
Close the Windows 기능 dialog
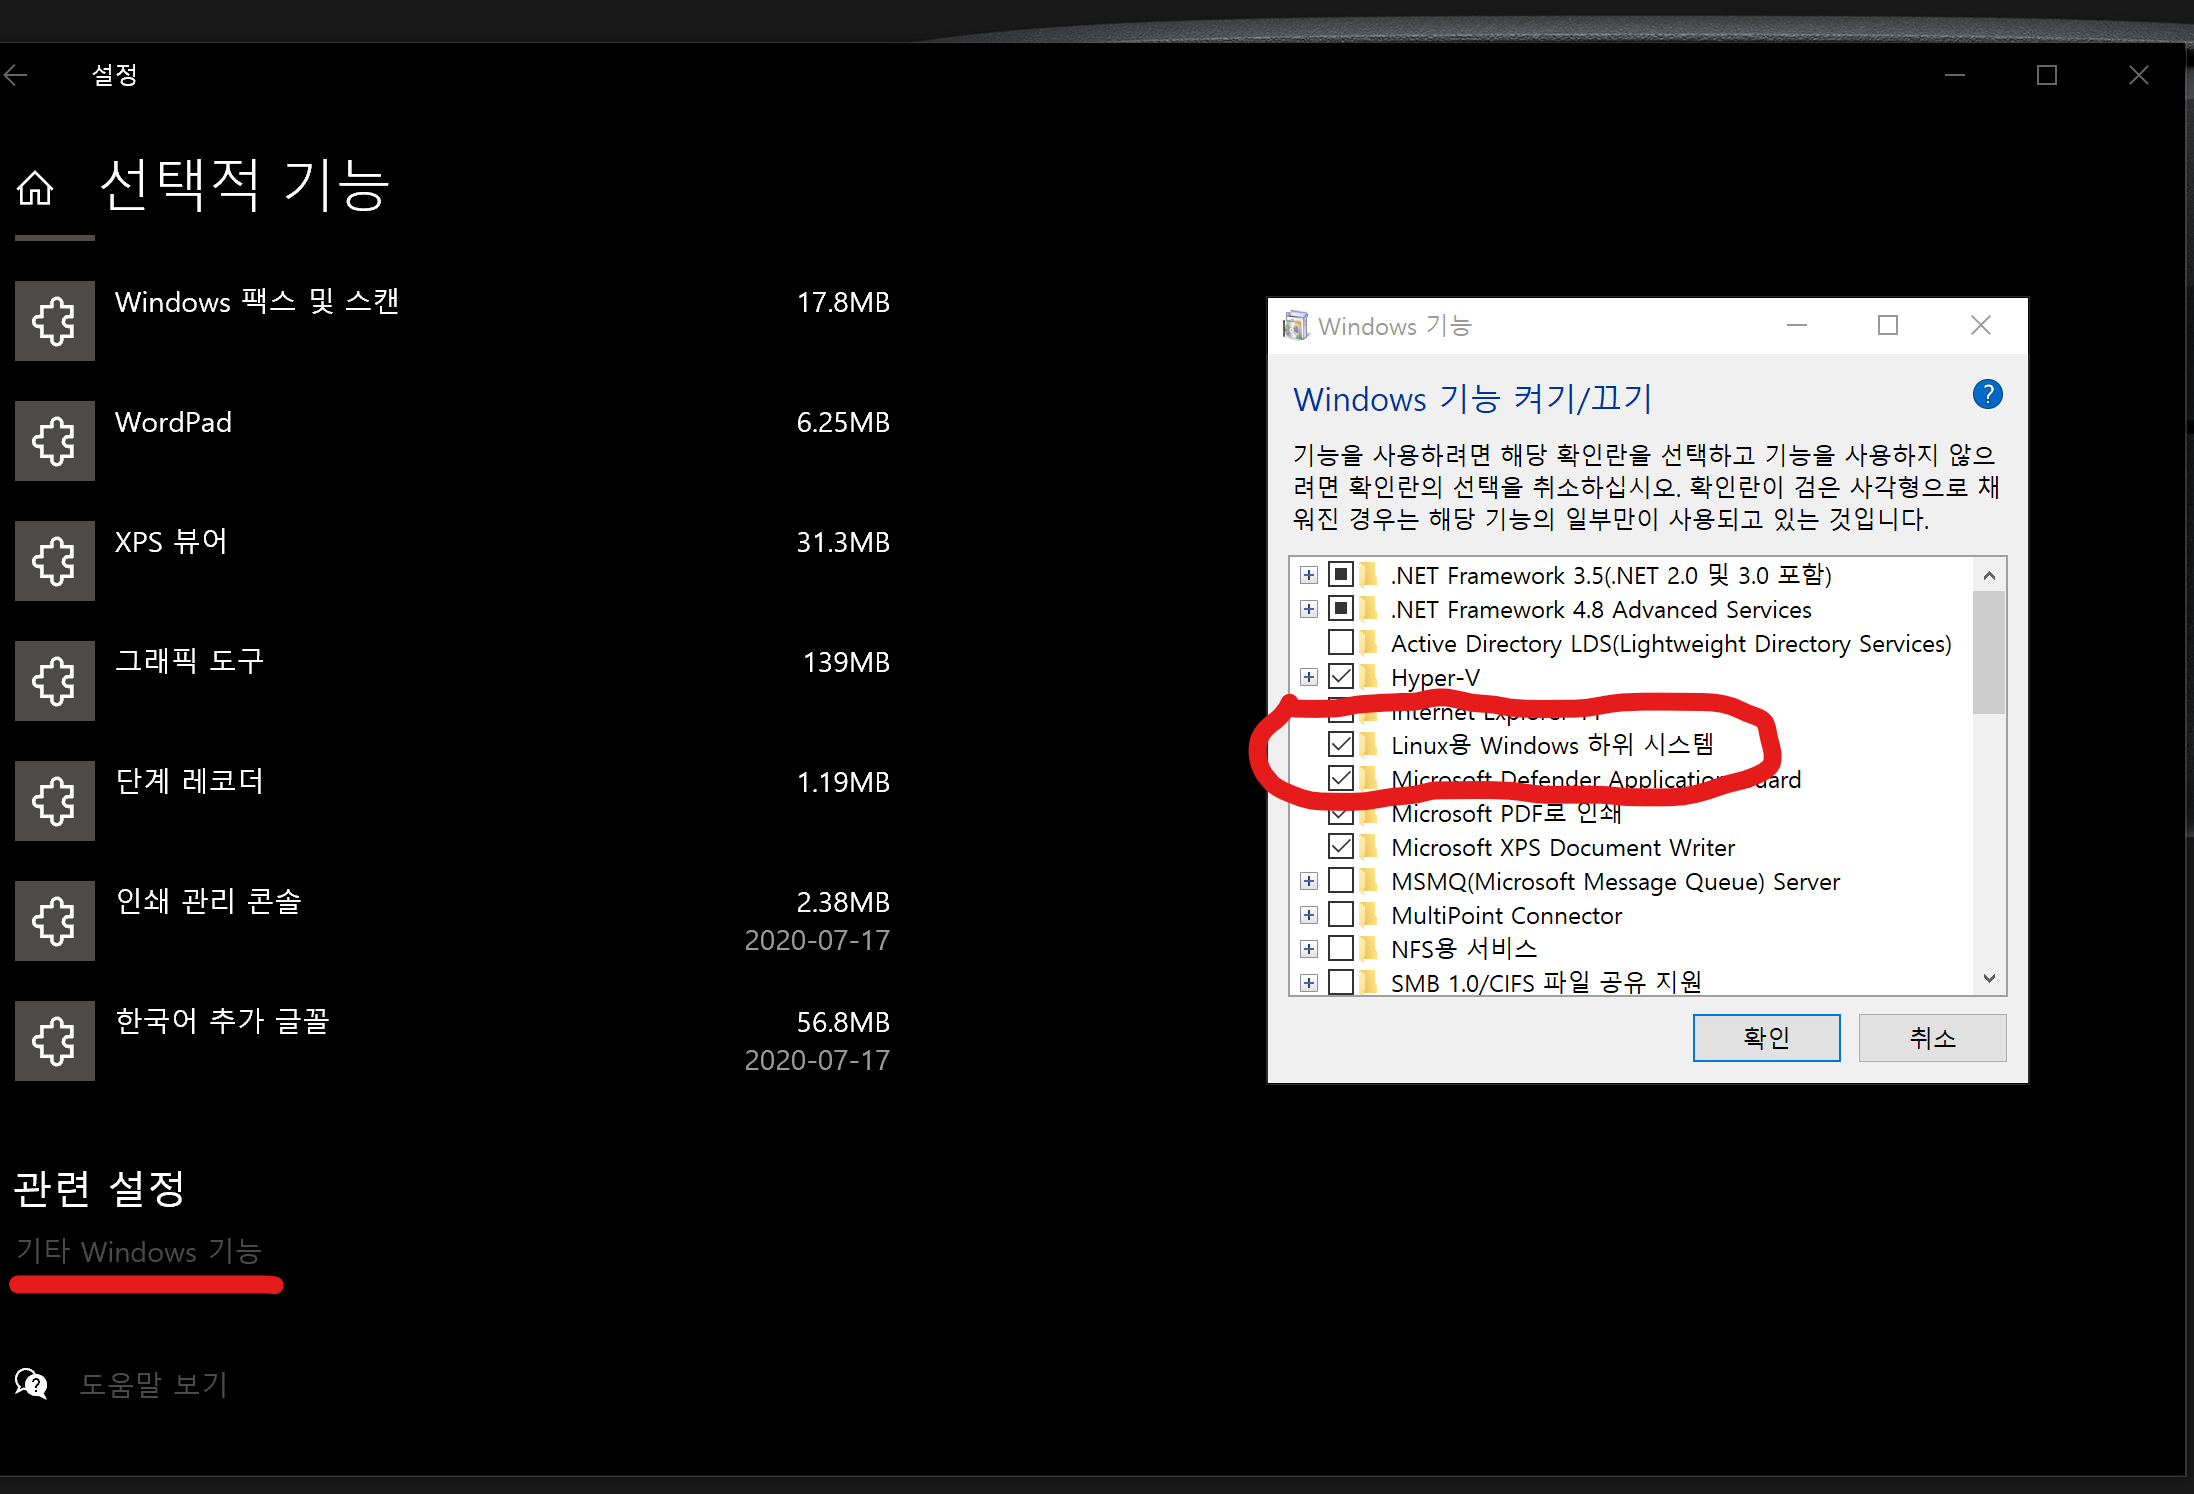pyautogui.click(x=1981, y=325)
